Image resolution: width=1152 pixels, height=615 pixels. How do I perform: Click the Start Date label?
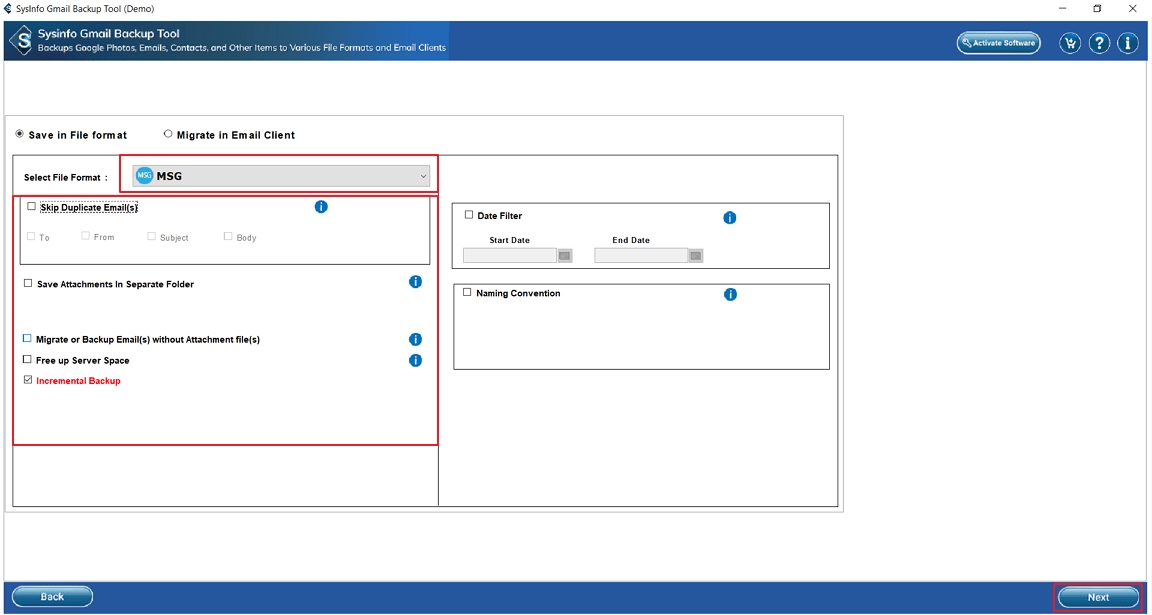point(509,240)
